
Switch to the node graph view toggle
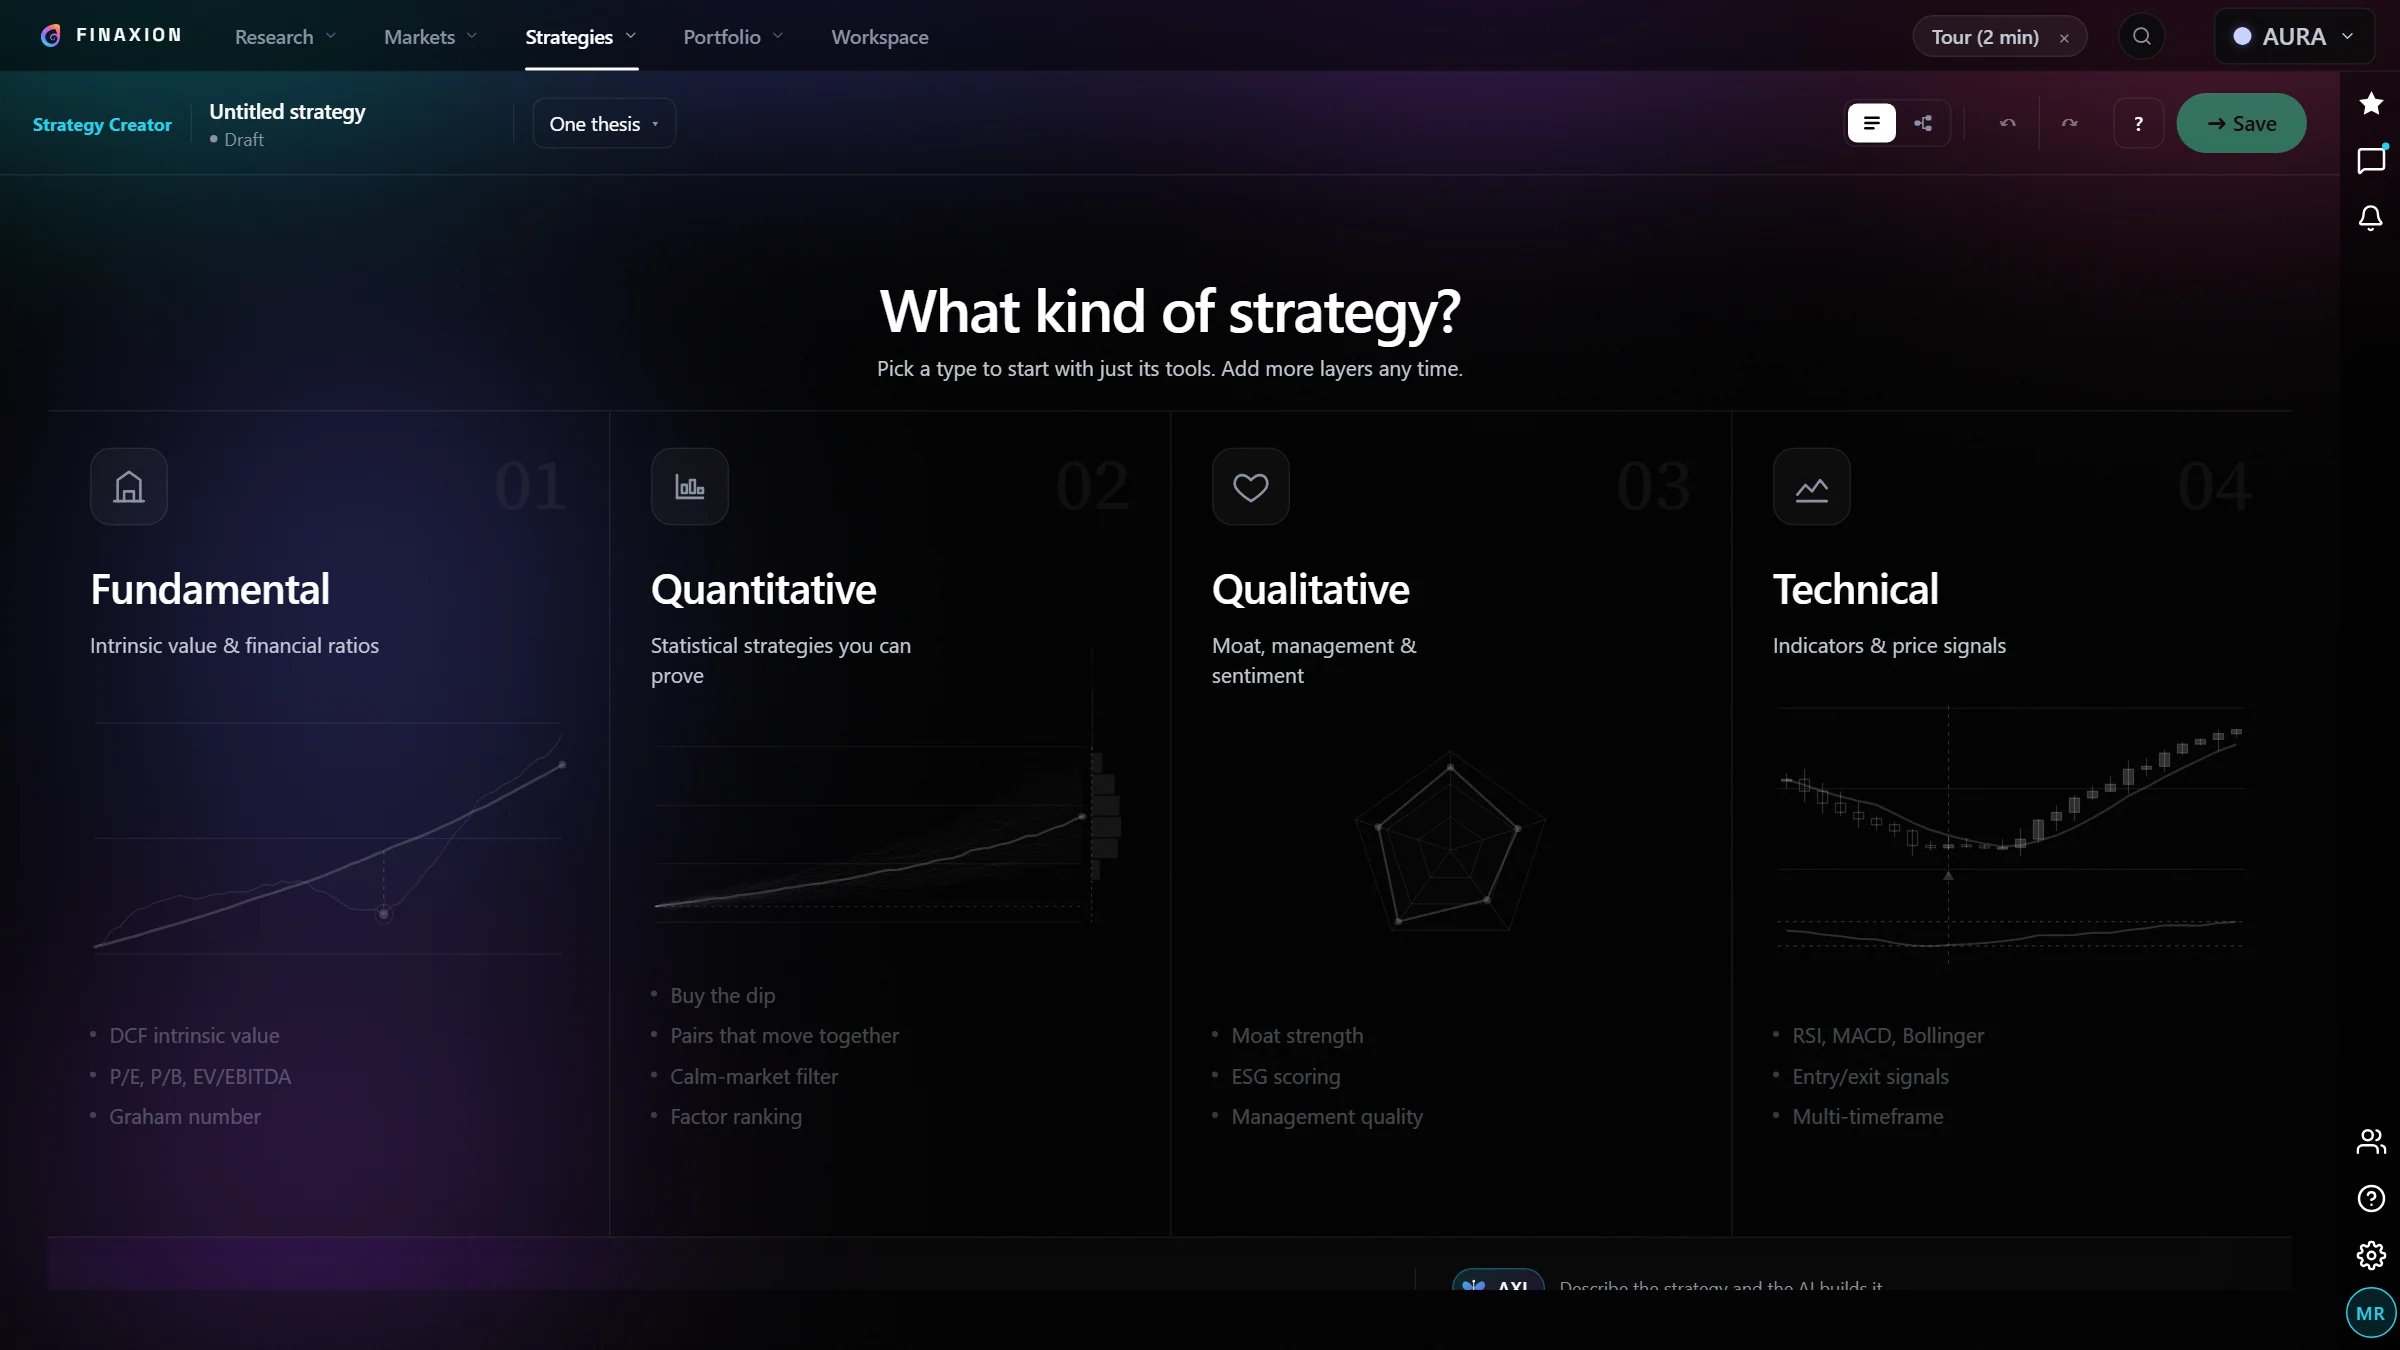1923,124
